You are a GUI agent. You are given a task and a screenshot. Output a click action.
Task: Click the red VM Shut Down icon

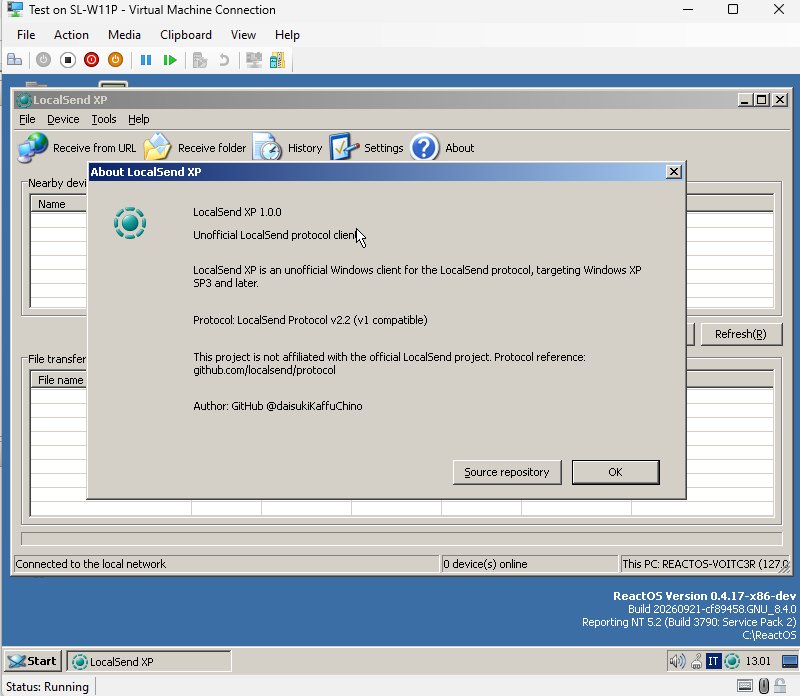(x=91, y=60)
